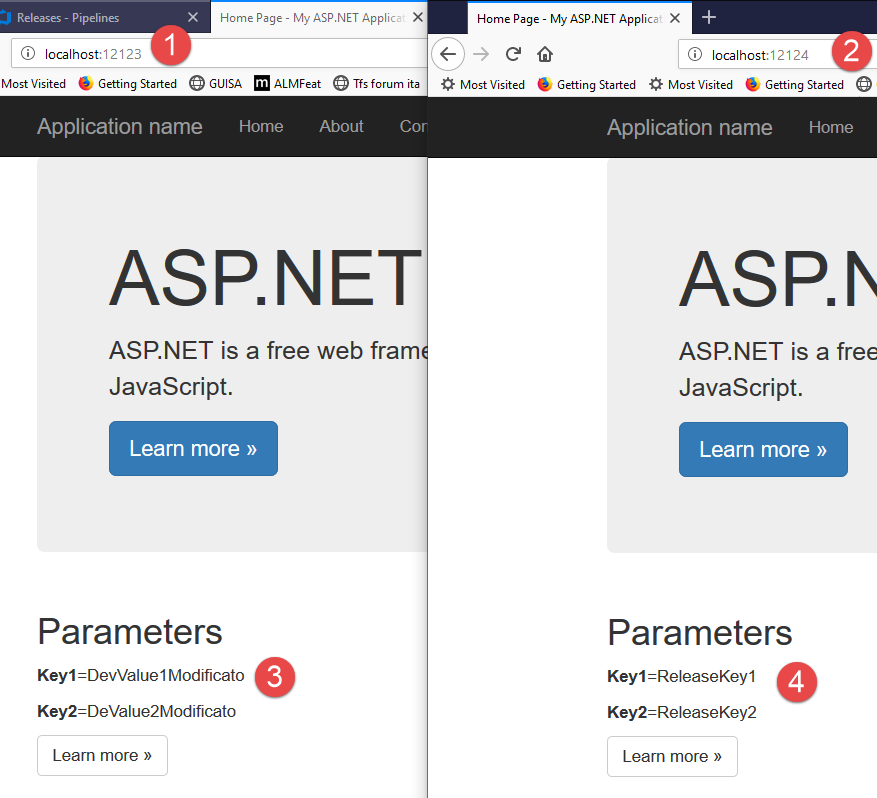The height and width of the screenshot is (798, 877).
Task: Reload the page in right browser
Action: click(x=513, y=54)
